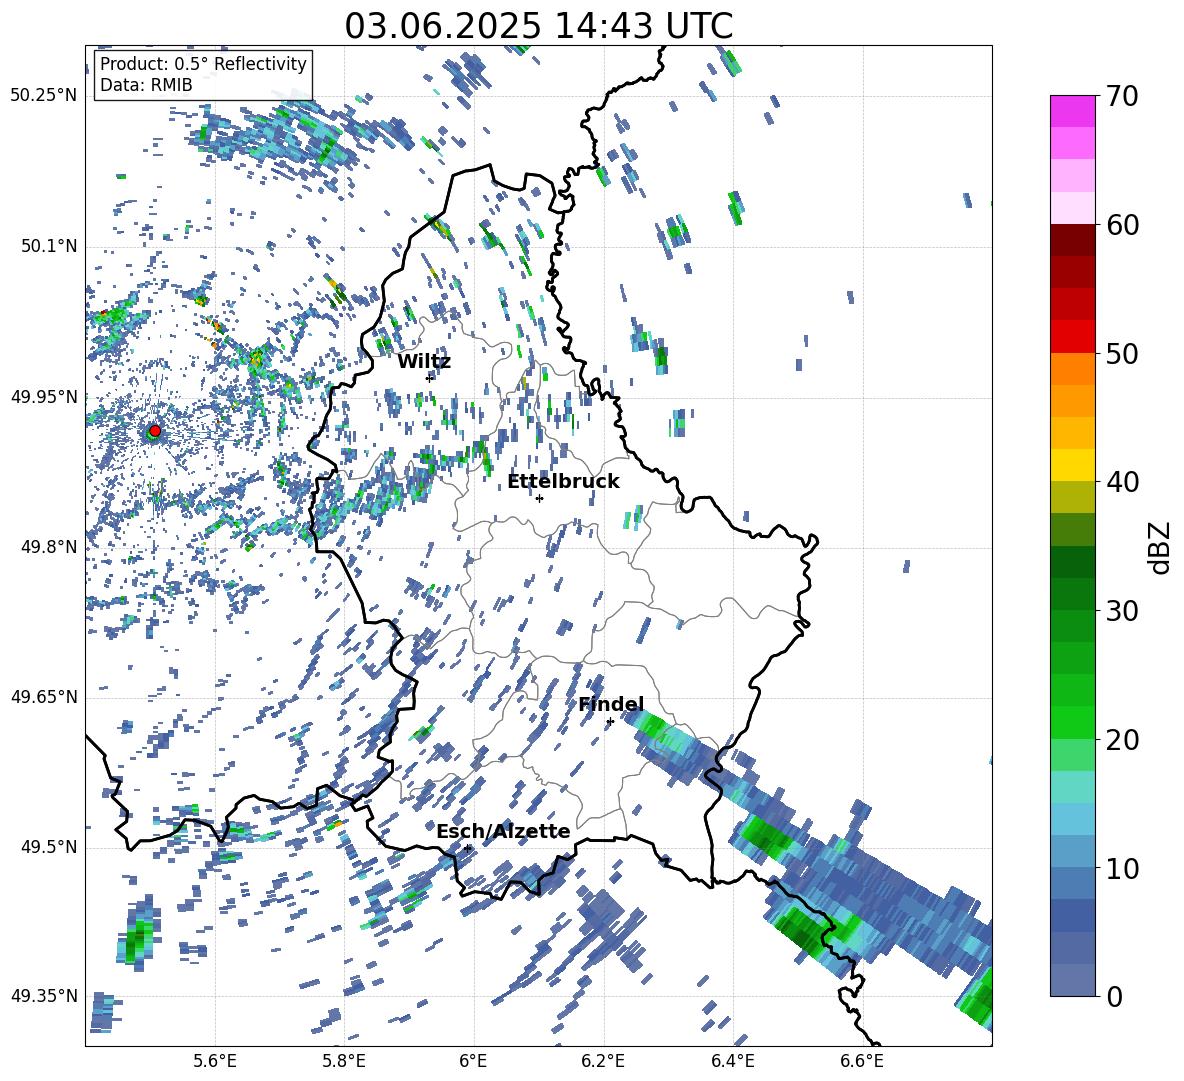Click the 49.65°N latitude tick label

[x=44, y=696]
